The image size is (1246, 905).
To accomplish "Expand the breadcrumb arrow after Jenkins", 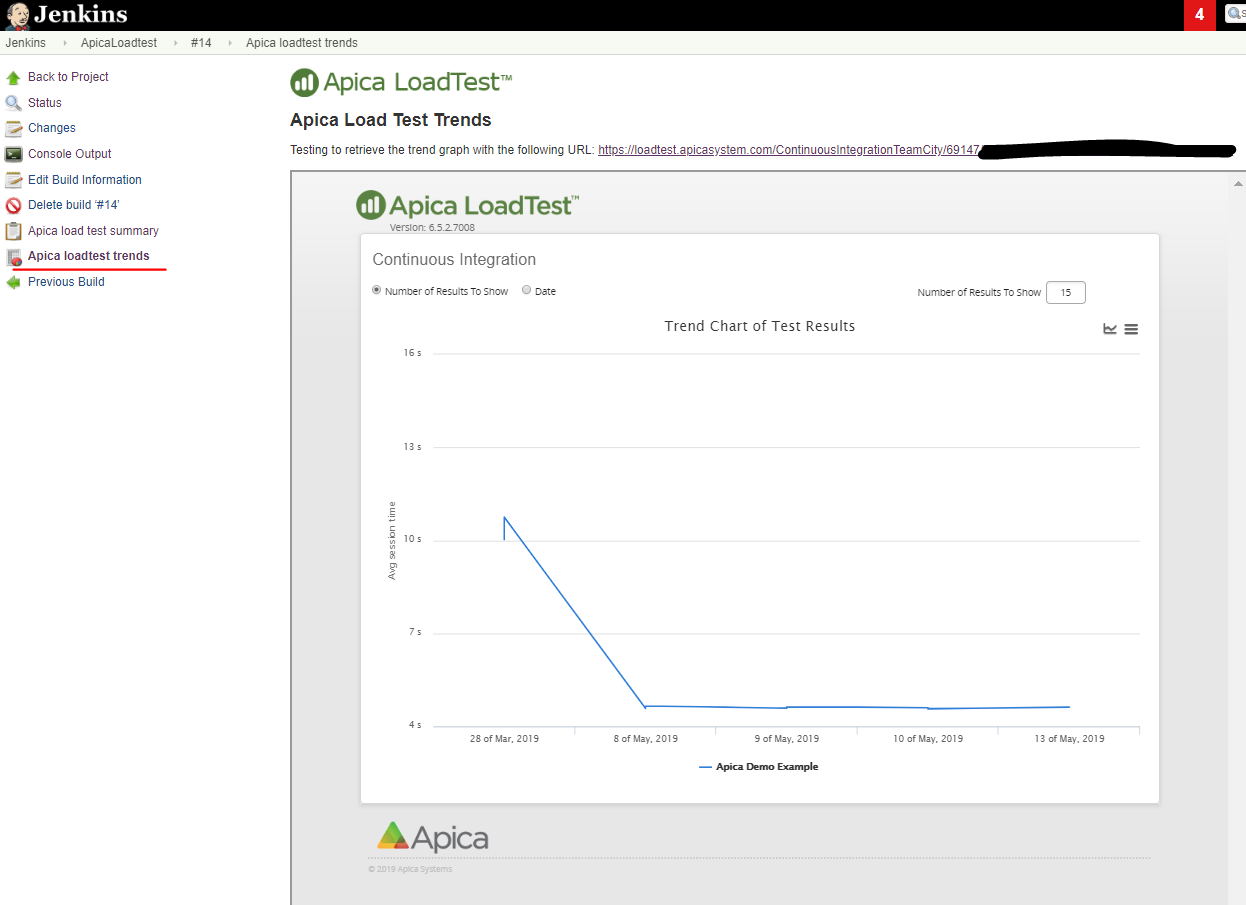I will pos(64,43).
